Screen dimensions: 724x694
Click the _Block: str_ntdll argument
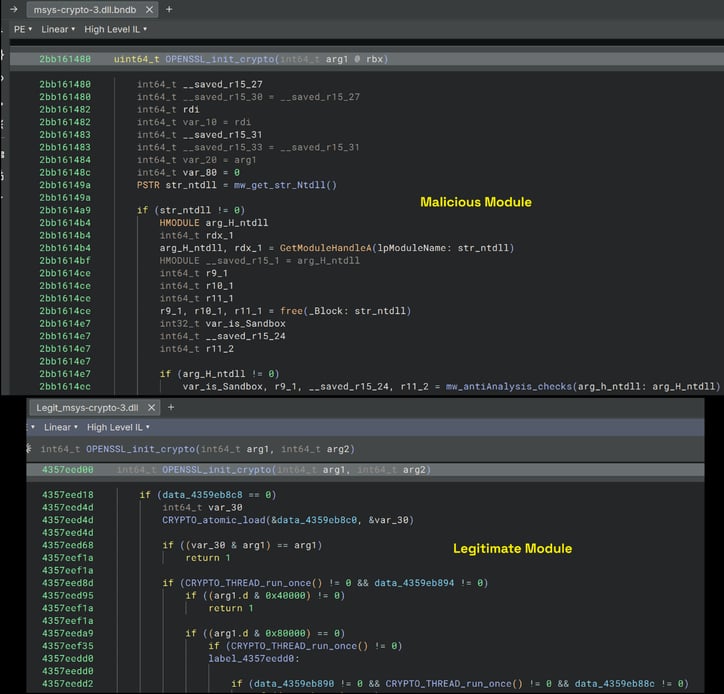(x=357, y=311)
